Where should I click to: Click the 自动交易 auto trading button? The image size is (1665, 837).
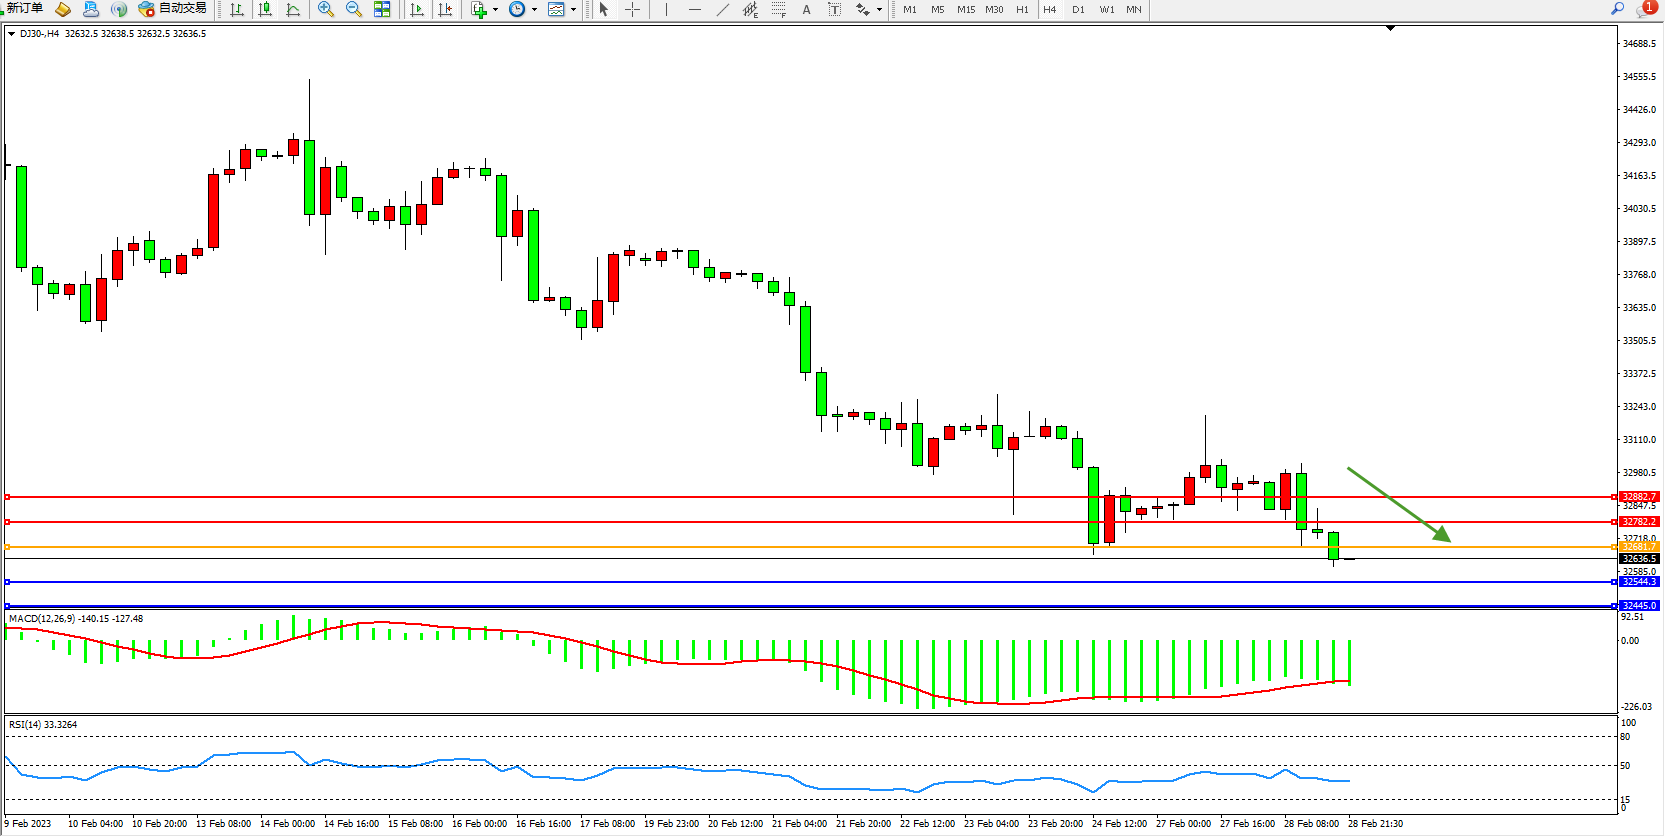[173, 8]
